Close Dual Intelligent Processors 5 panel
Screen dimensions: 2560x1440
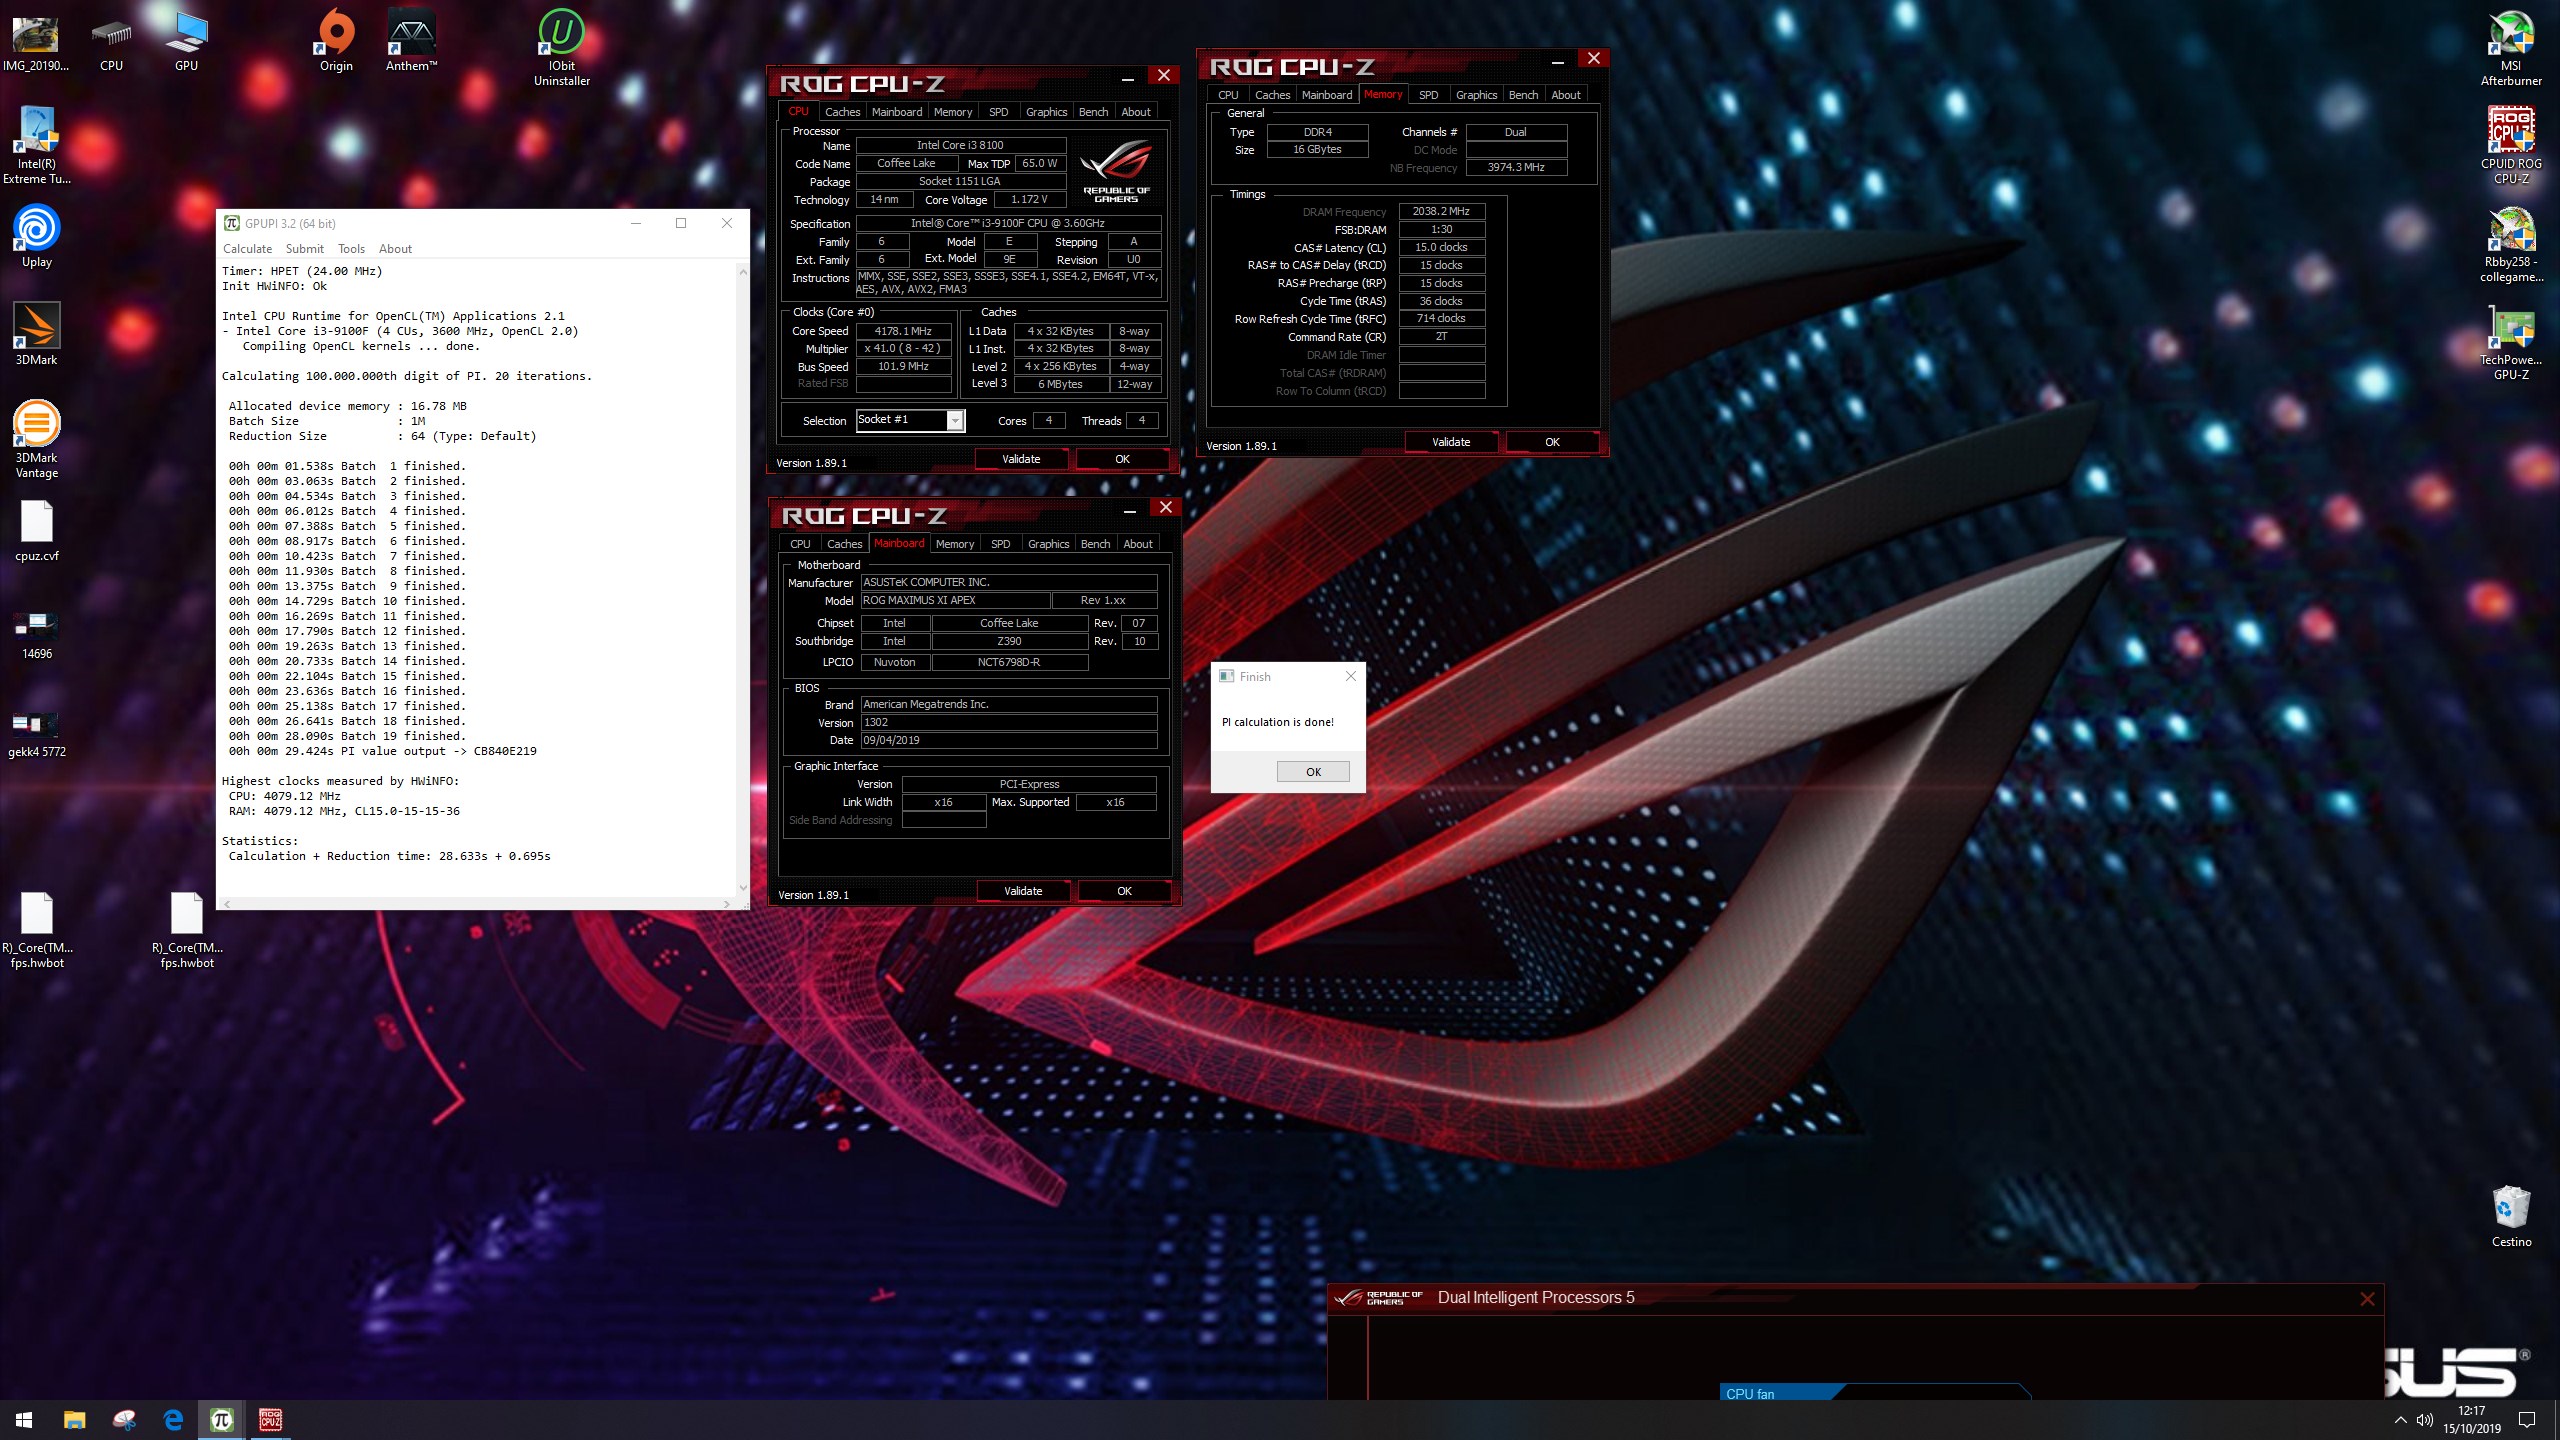click(2367, 1299)
